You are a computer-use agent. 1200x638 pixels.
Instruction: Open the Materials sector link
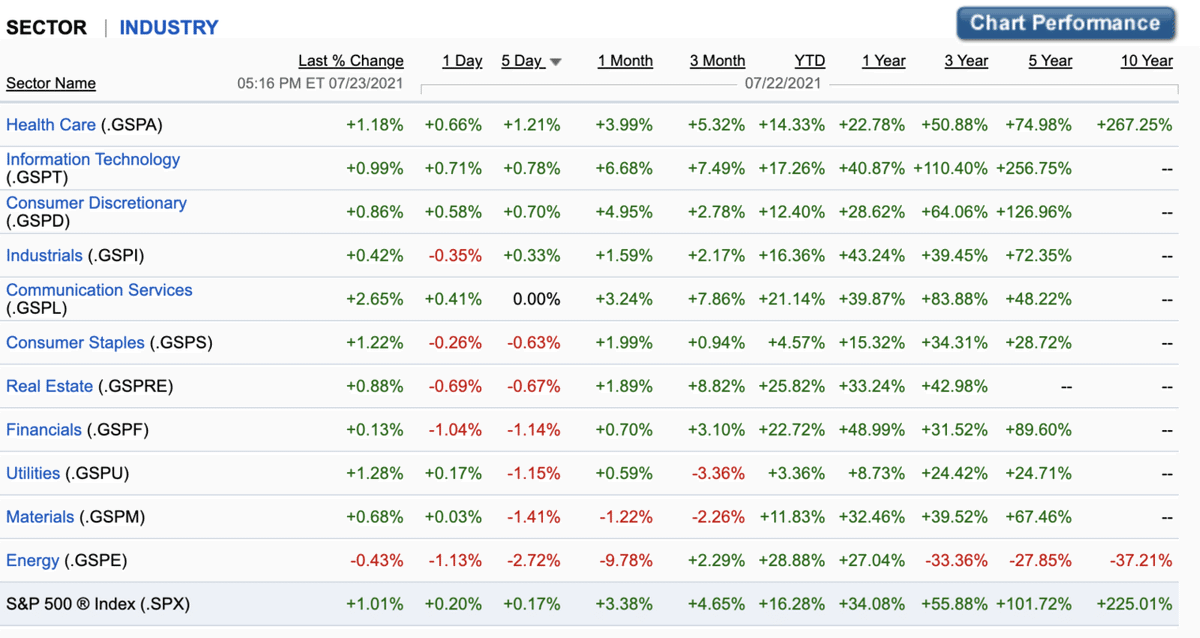[40, 517]
